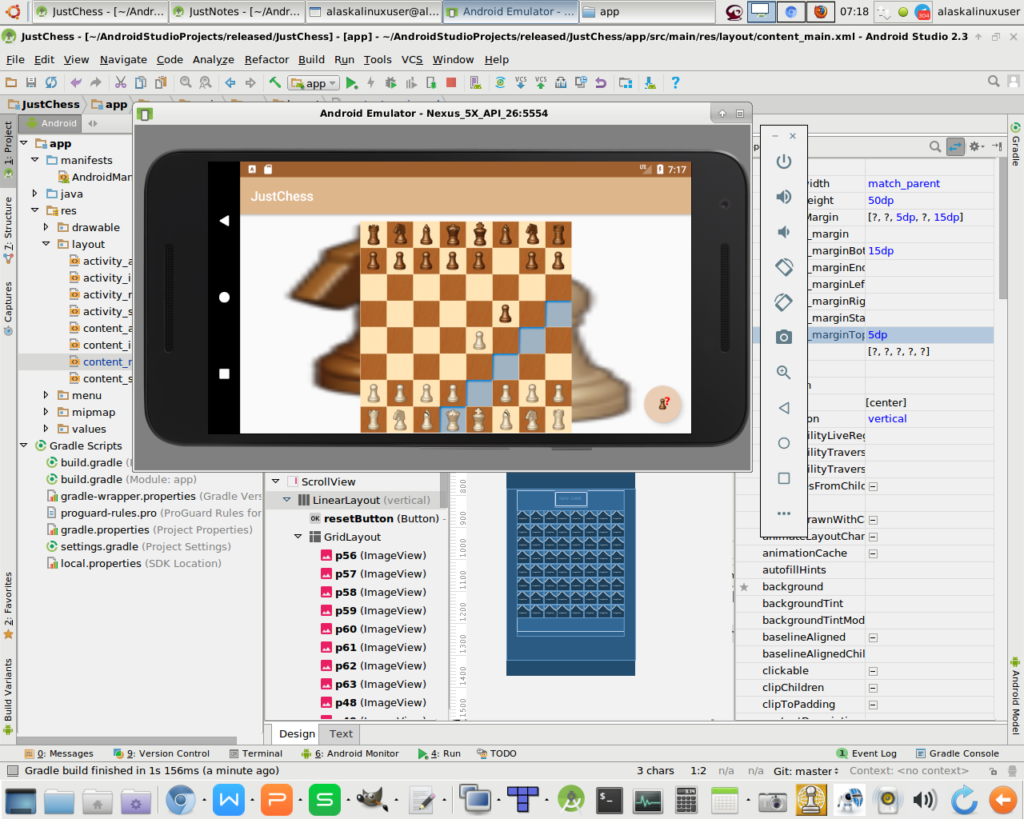Take an emulator screenshot with the camera icon

click(x=784, y=337)
